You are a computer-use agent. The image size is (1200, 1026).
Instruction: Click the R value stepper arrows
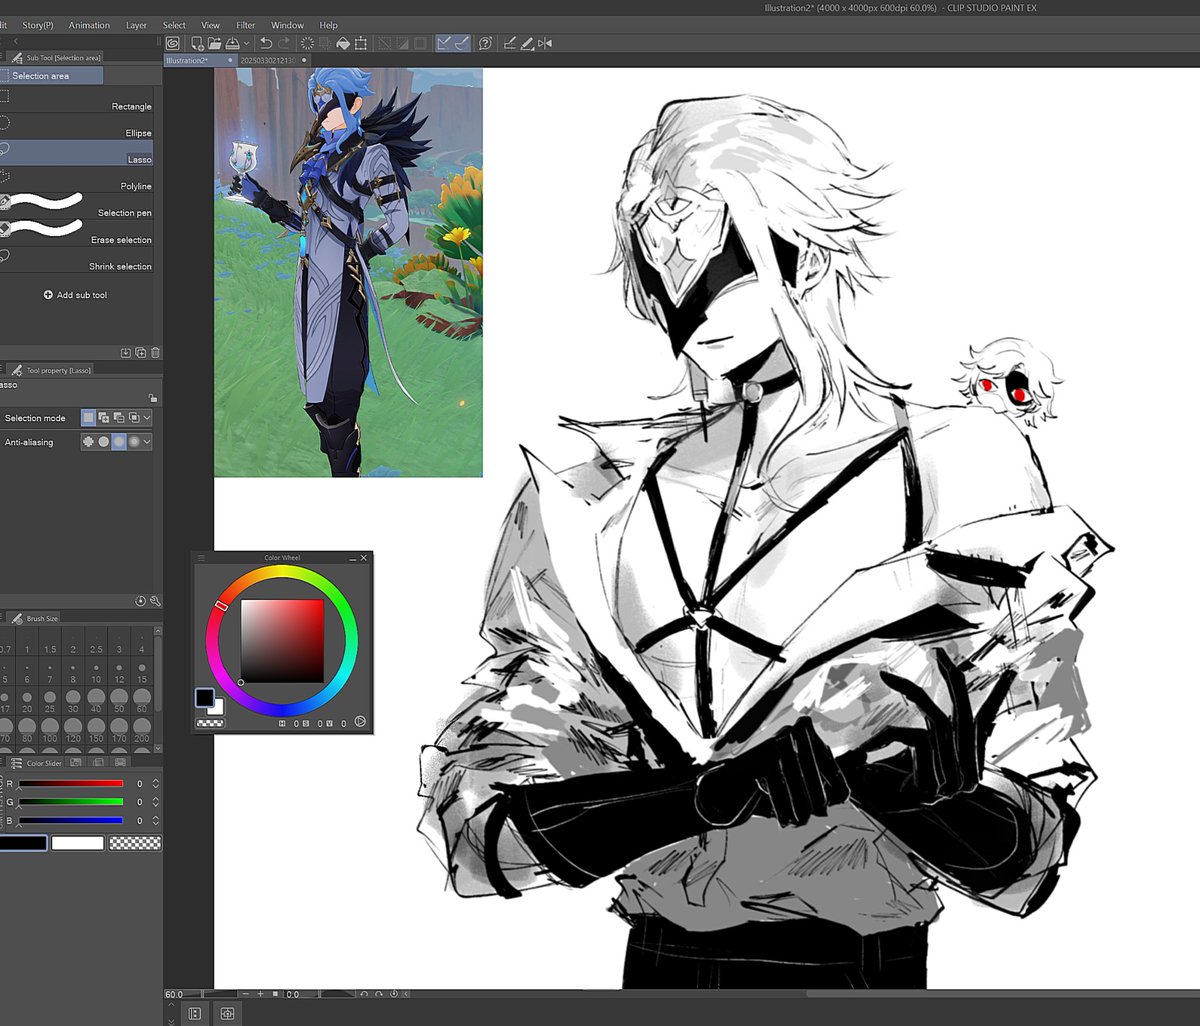(x=155, y=783)
